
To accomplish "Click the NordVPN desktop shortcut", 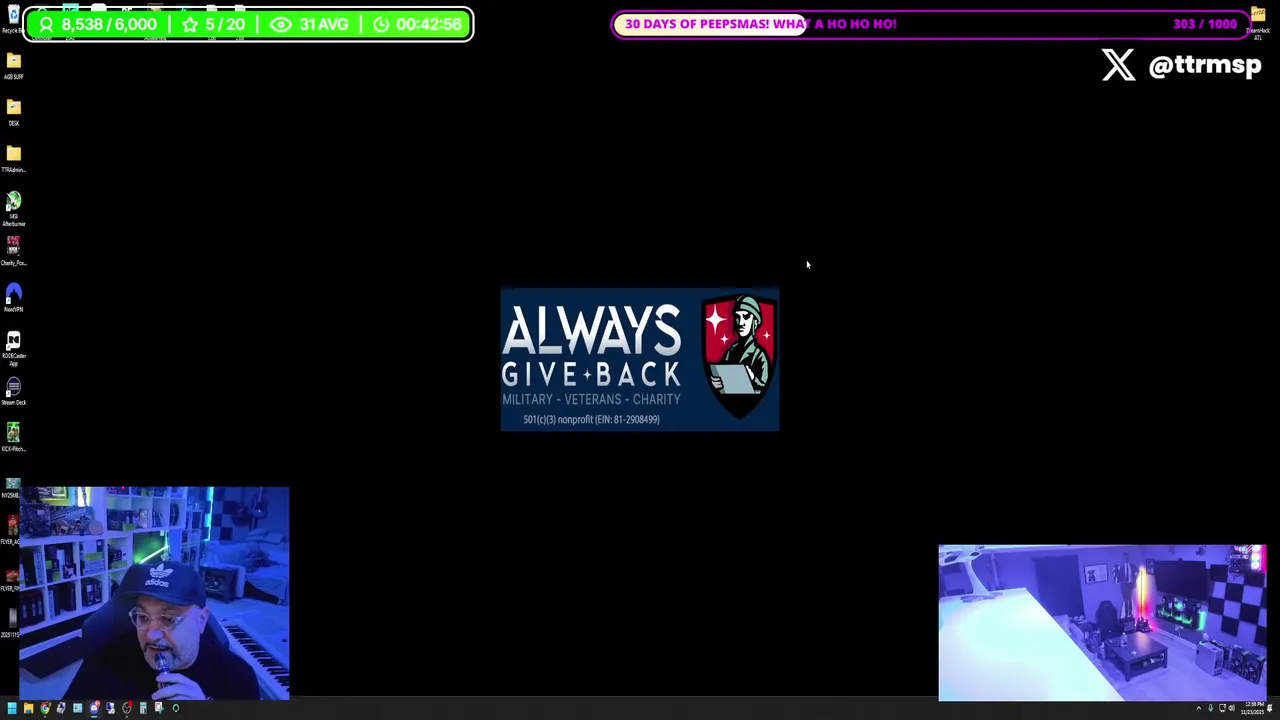I will tap(14, 297).
